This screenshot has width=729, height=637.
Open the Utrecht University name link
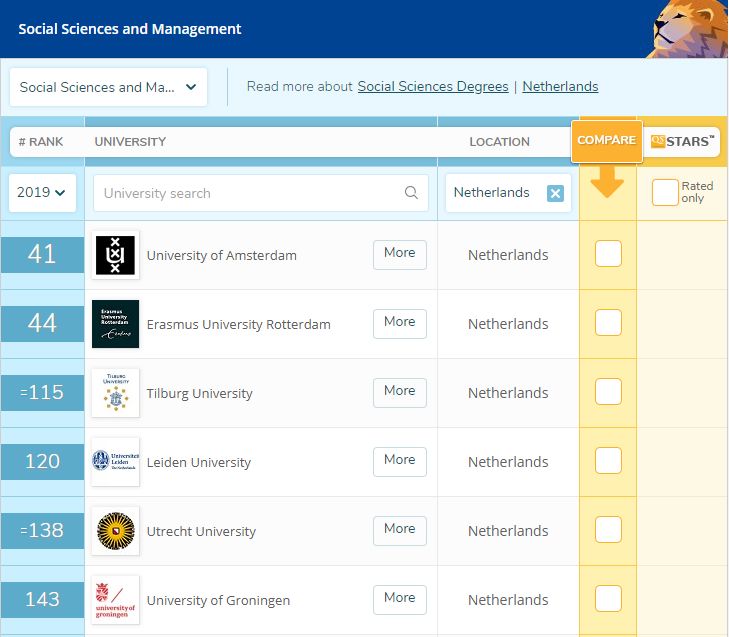(201, 531)
